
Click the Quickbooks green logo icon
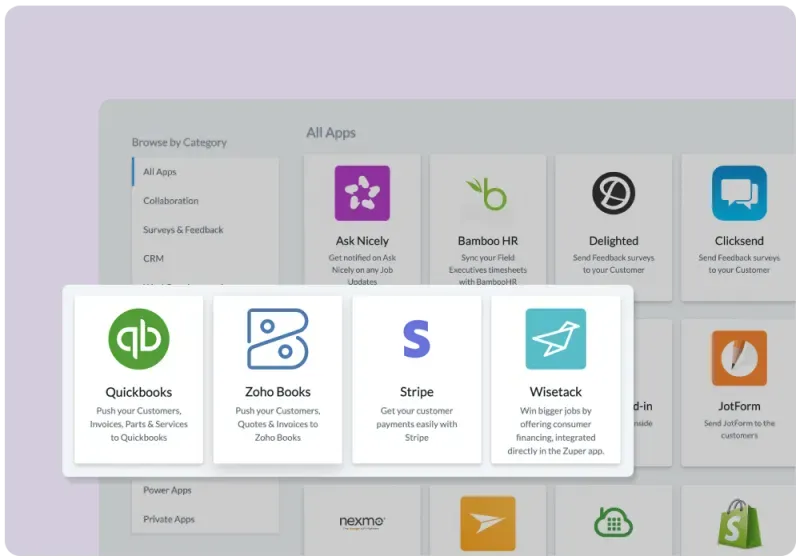coord(139,339)
